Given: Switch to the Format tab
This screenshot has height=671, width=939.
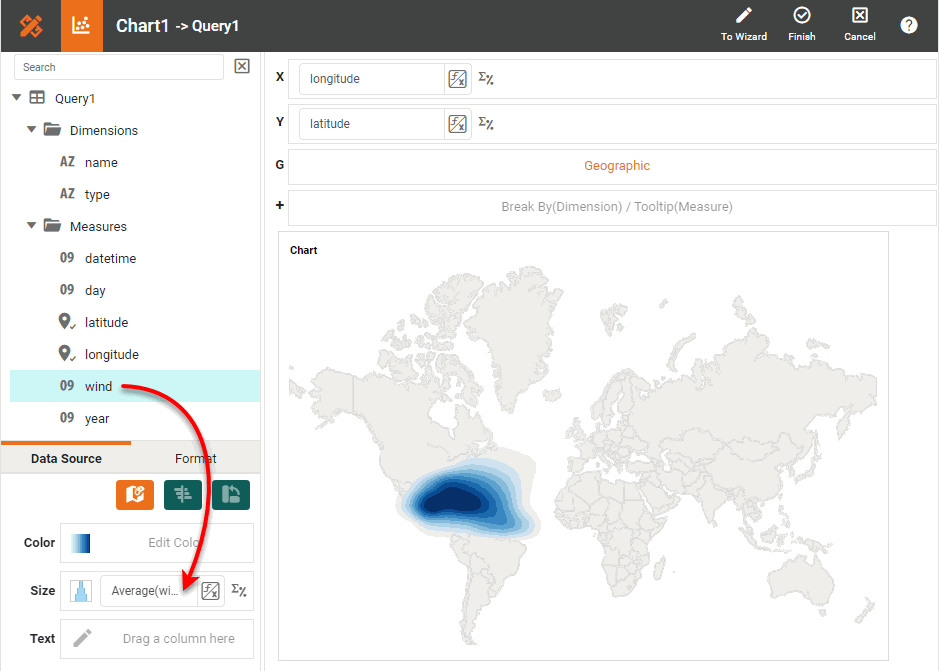Looking at the screenshot, I should click(x=195, y=458).
